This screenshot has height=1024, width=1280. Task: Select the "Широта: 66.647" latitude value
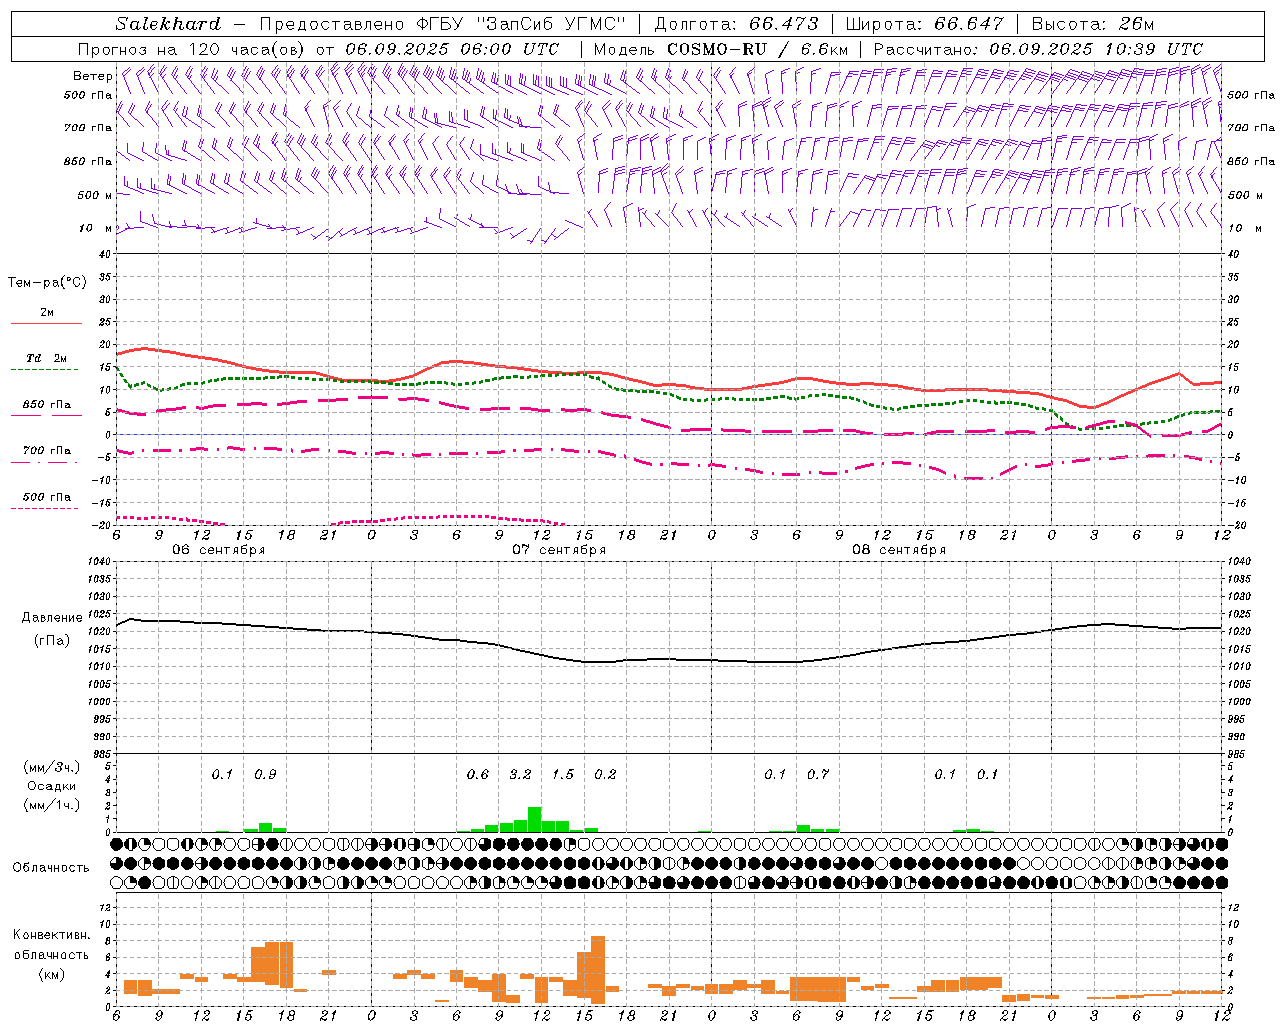(x=925, y=24)
